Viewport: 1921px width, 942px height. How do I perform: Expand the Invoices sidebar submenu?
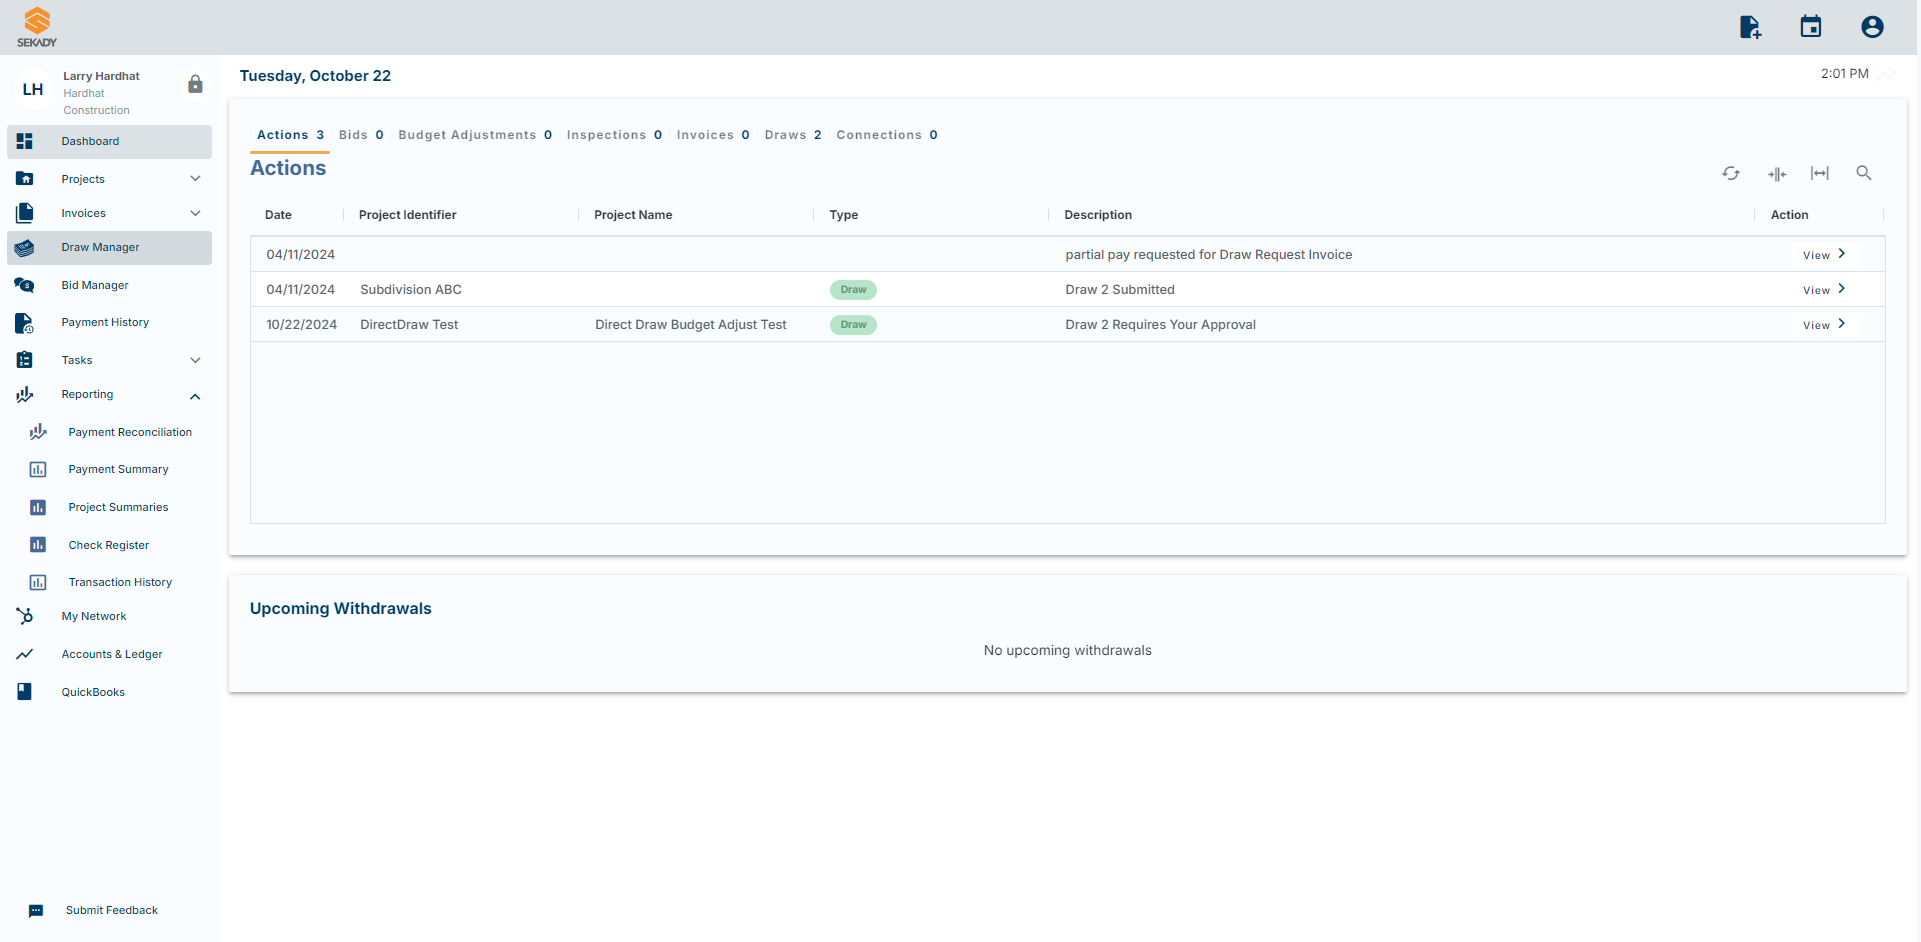pos(195,213)
